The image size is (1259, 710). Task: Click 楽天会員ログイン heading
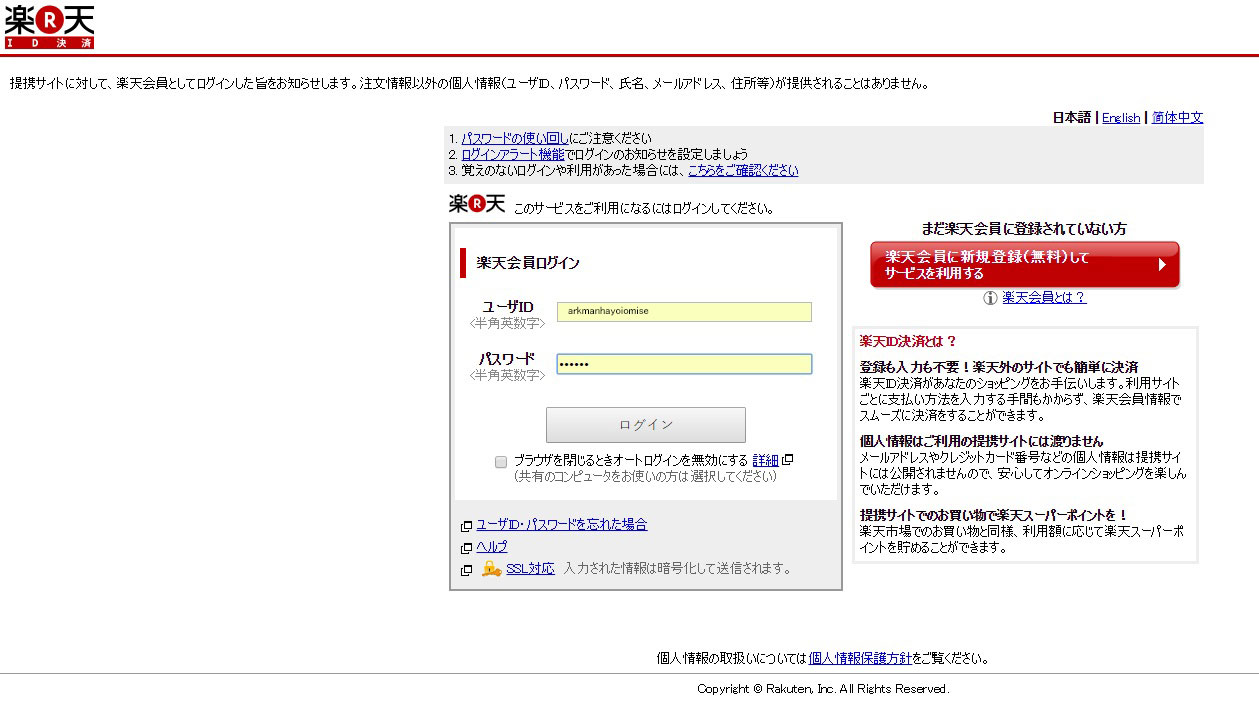pyautogui.click(x=528, y=263)
